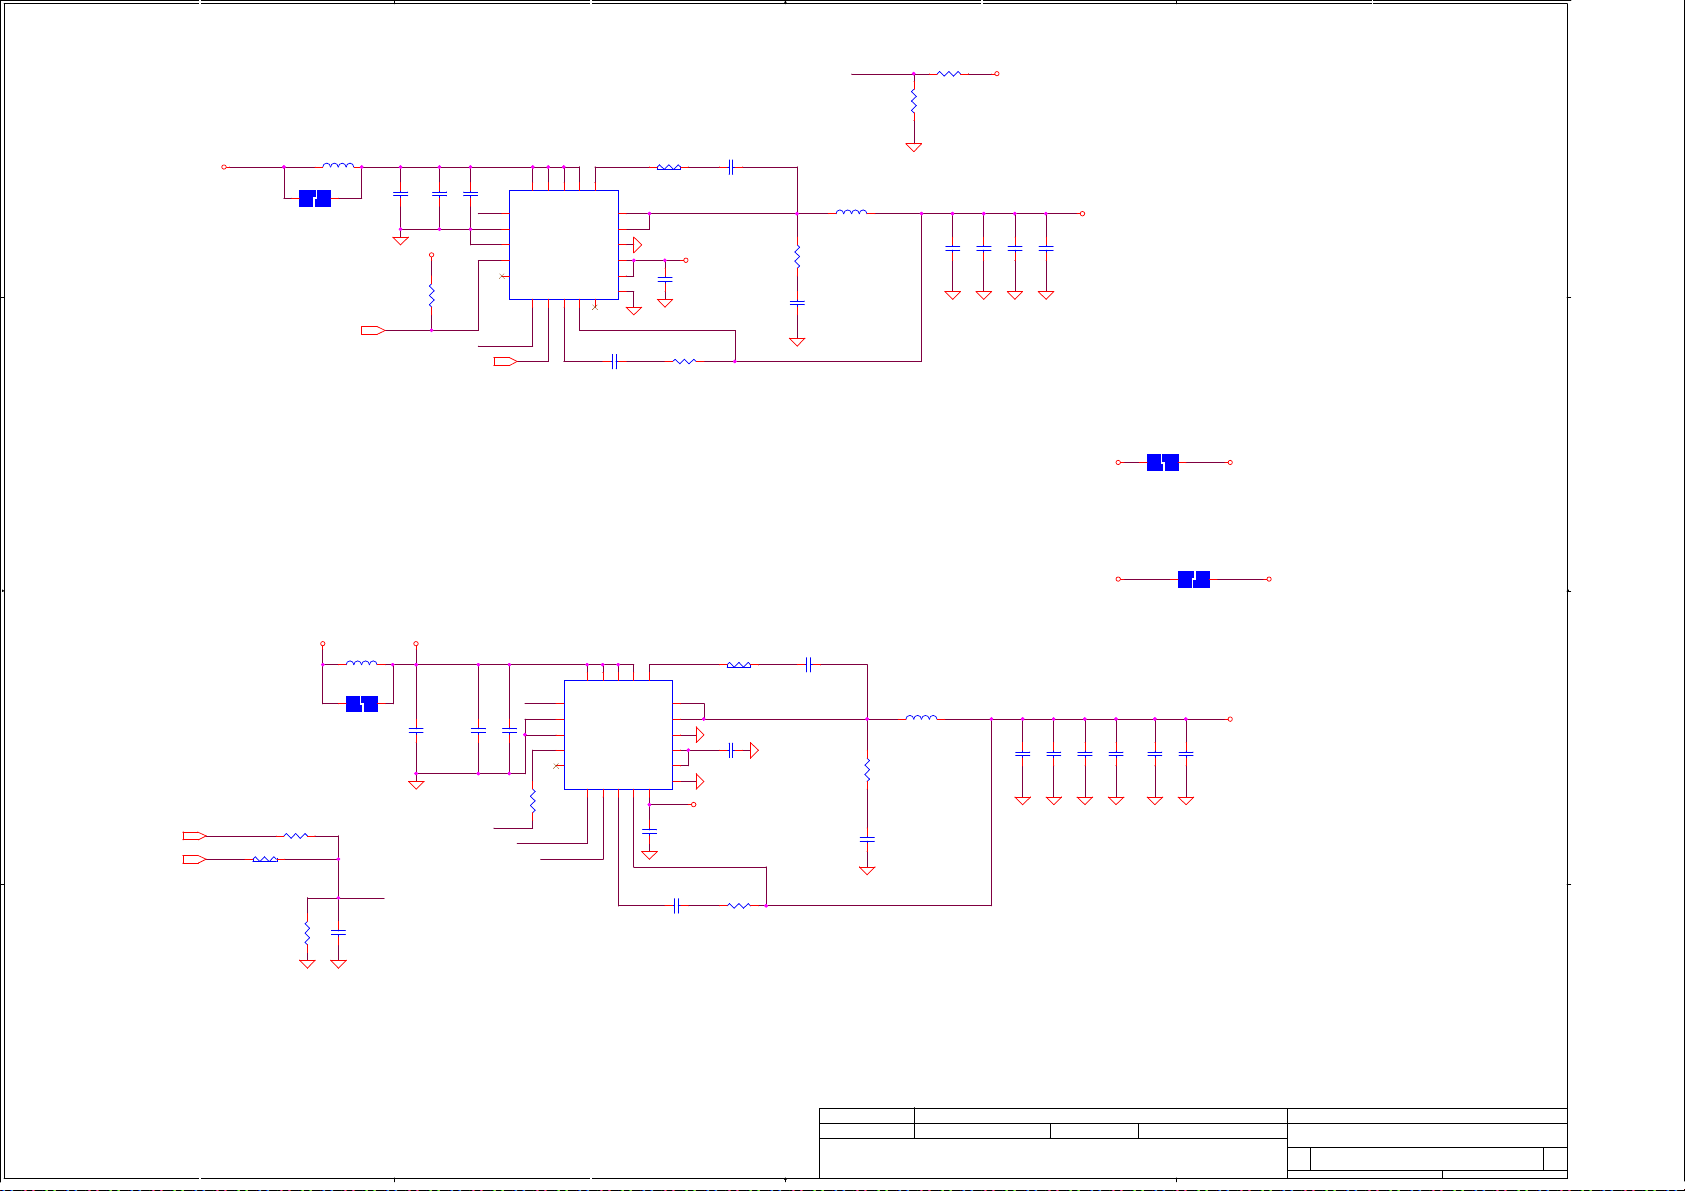Click the upper of two stacked input ports
The image size is (1685, 1191).
194,835
